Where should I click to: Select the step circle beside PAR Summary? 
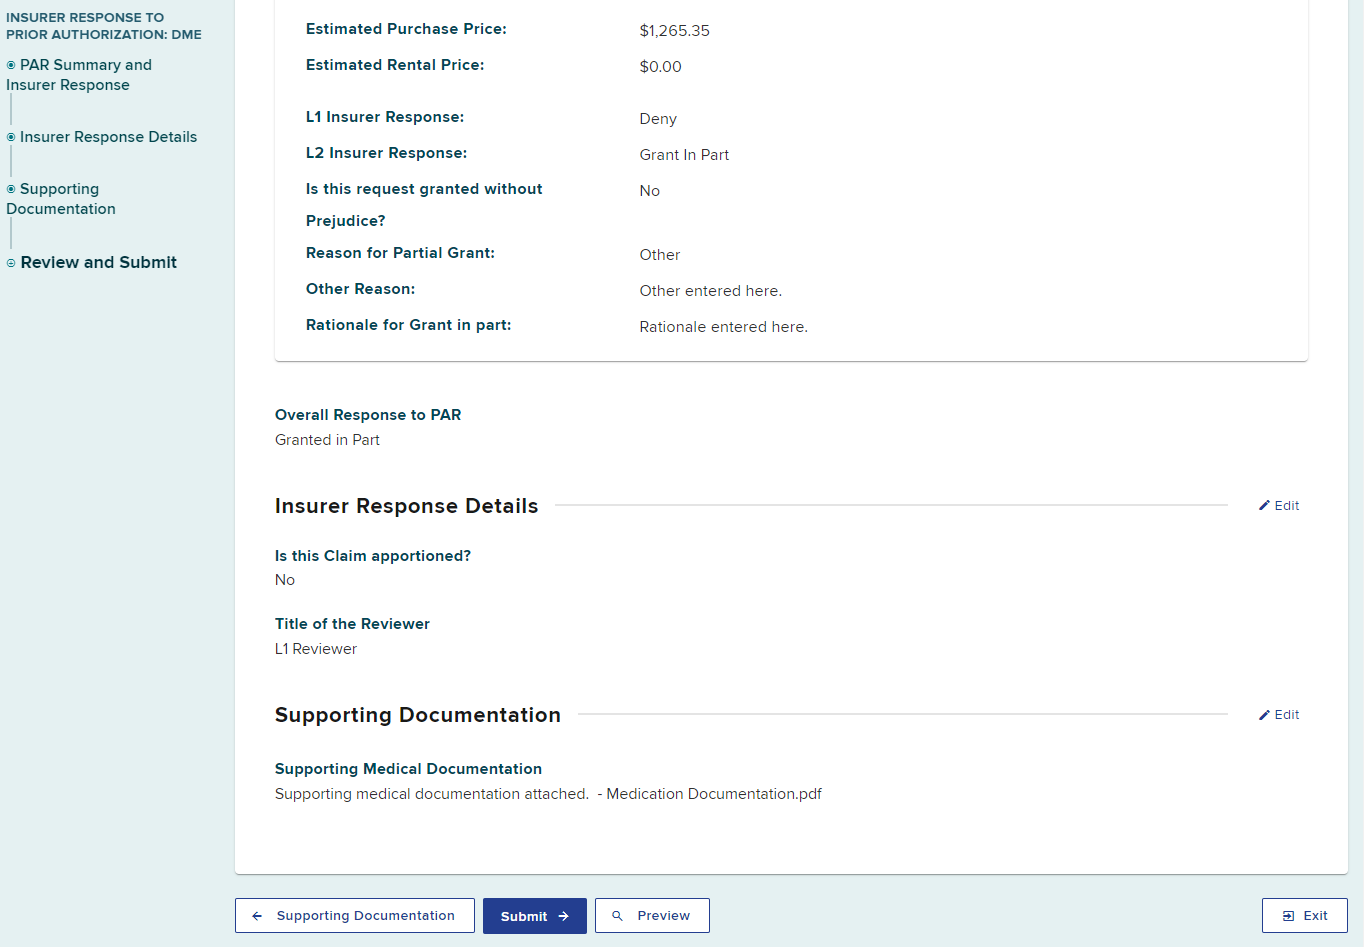[x=9, y=64]
